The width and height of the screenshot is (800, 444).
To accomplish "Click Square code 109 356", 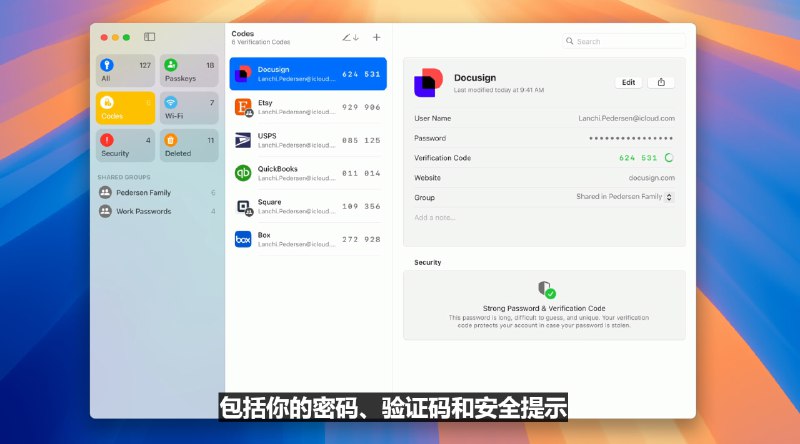I will (x=361, y=206).
